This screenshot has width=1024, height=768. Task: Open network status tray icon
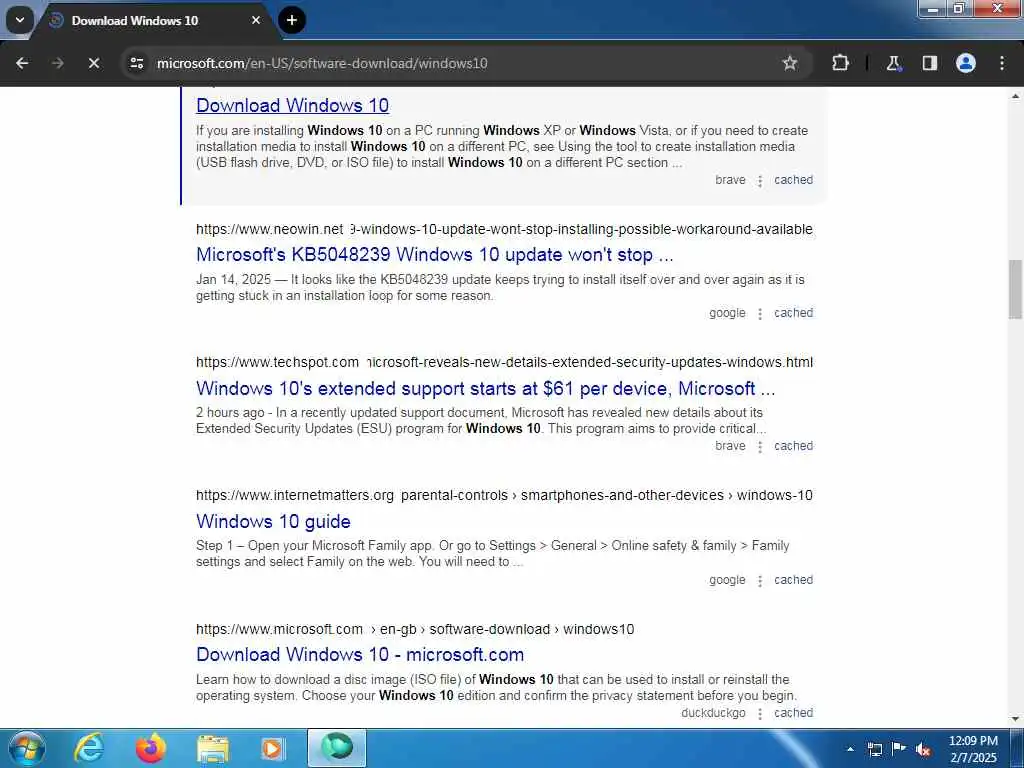click(x=874, y=749)
